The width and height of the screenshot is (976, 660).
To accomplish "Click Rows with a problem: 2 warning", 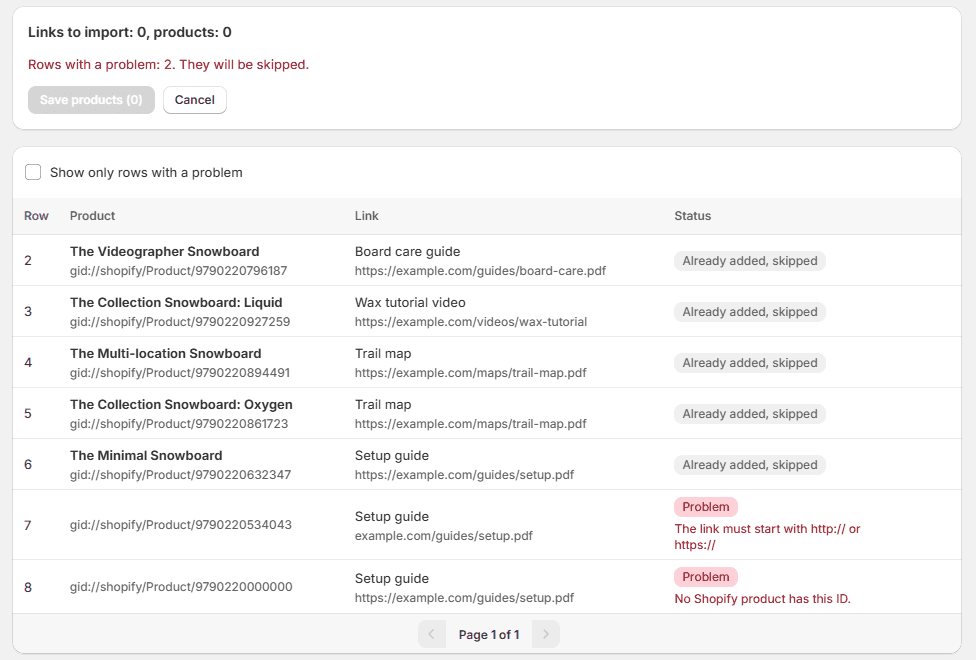I will tap(168, 65).
